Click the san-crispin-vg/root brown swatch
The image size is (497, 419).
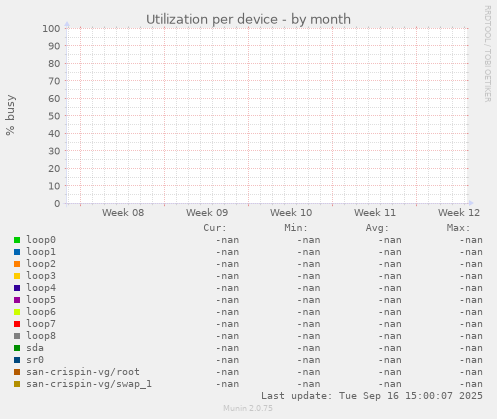[17, 372]
